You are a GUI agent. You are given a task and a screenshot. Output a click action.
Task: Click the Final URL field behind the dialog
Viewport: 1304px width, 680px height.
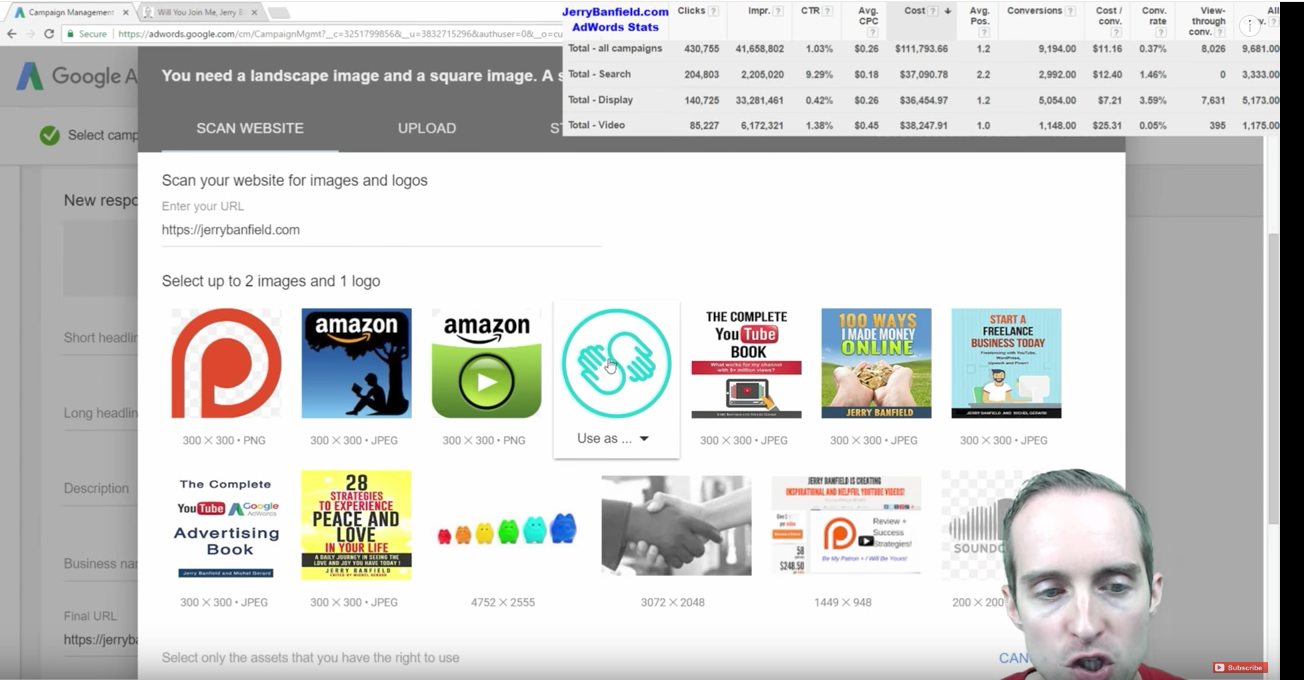tap(100, 640)
